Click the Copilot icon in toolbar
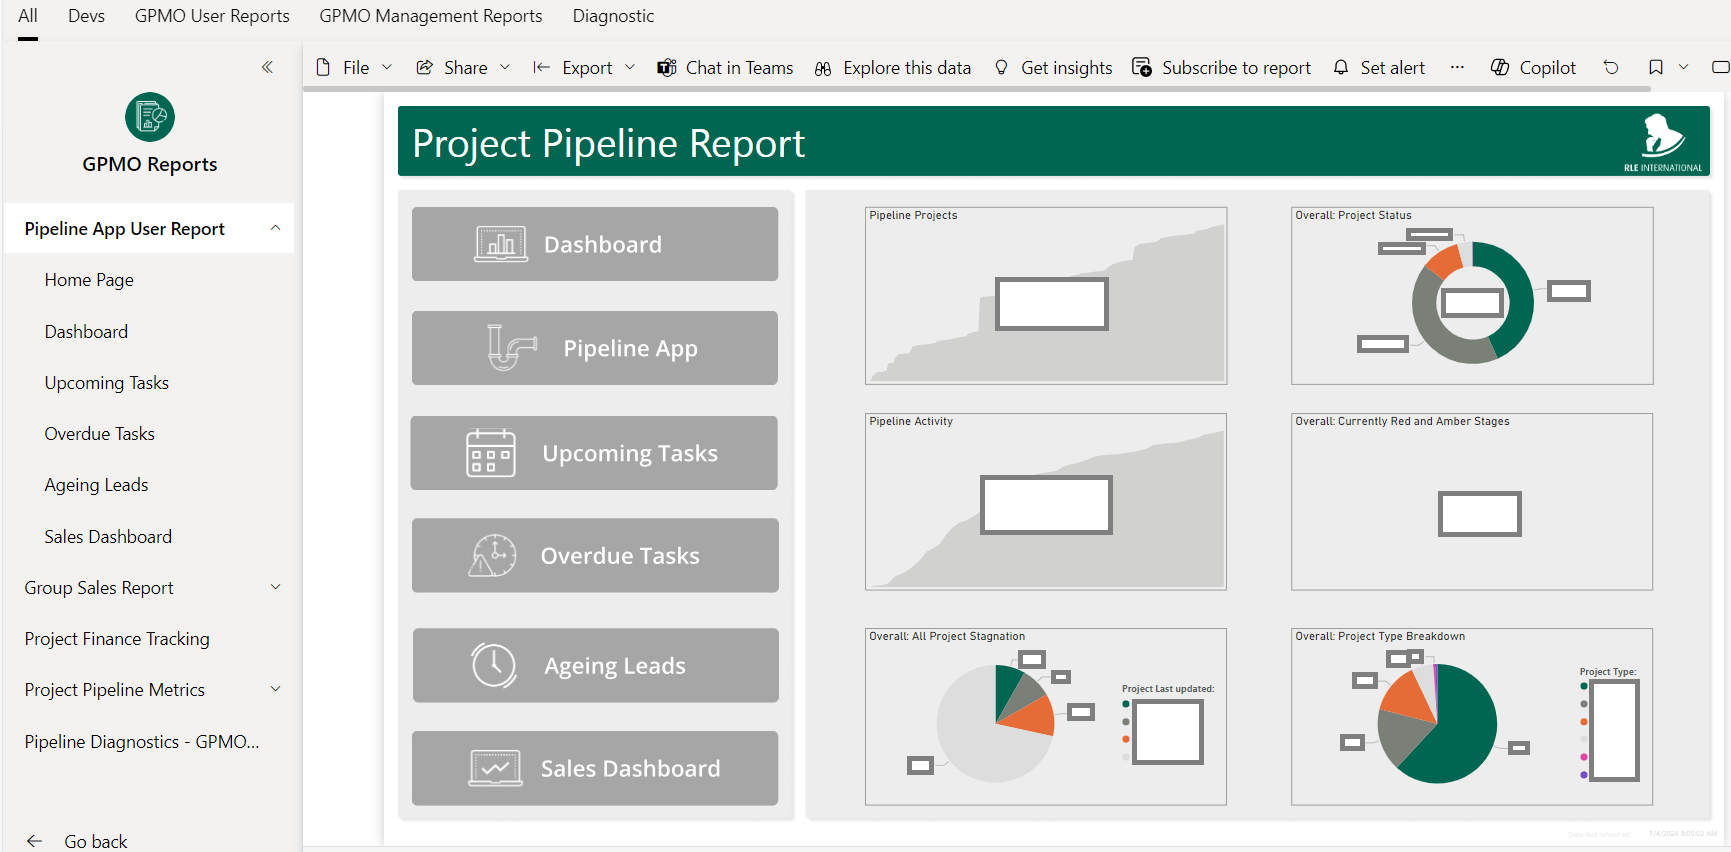The image size is (1731, 852). pyautogui.click(x=1500, y=67)
